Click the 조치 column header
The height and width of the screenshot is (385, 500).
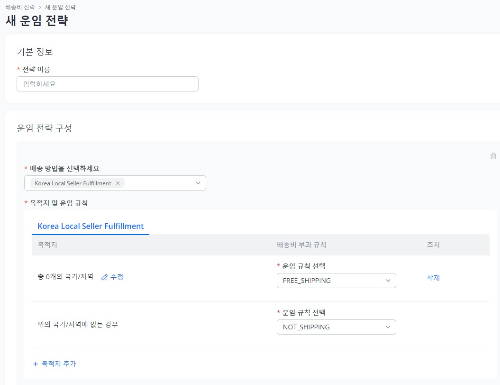coord(433,245)
